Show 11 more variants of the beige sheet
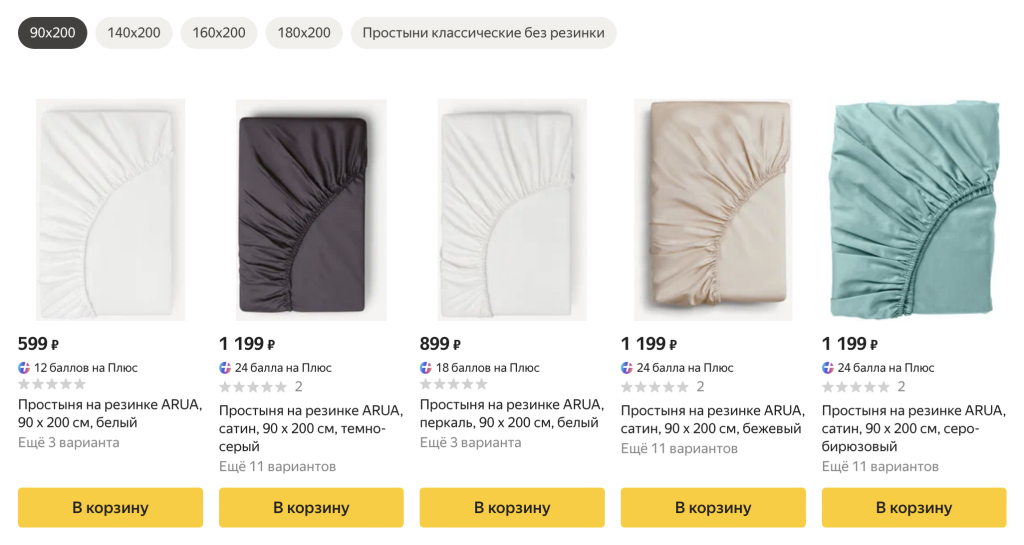 click(679, 448)
